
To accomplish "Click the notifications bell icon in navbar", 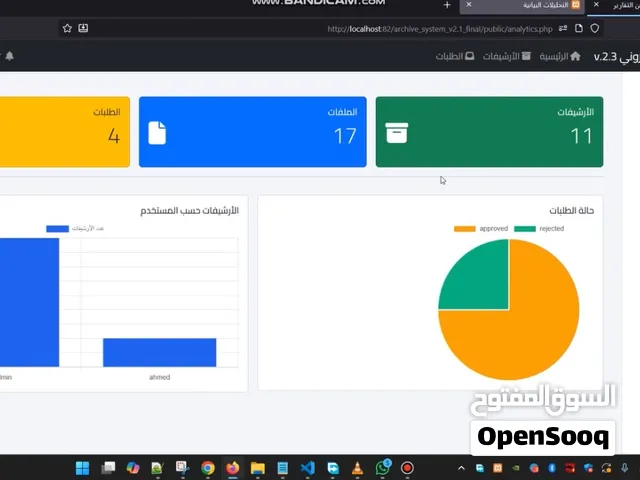I will click(x=10, y=56).
